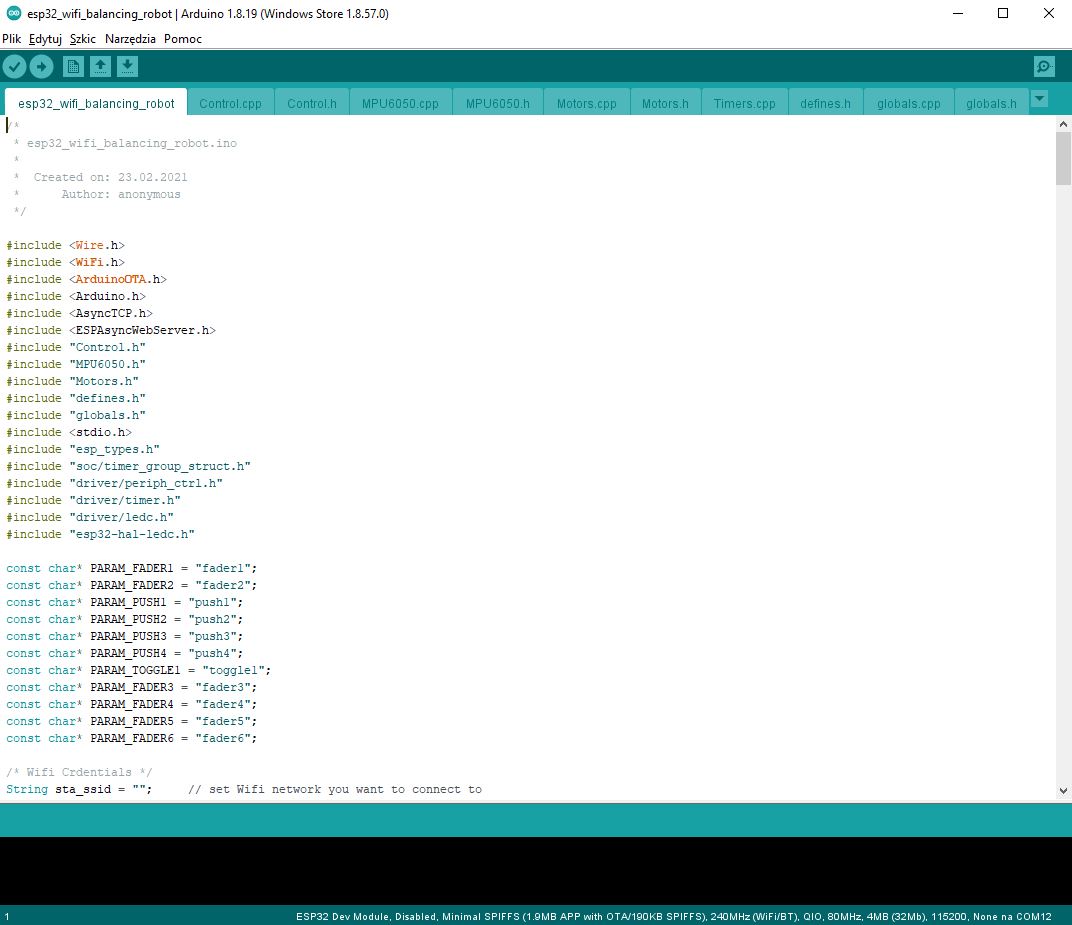1072x925 pixels.
Task: Click the line '#include <WiFi.h>'
Action: coord(66,263)
